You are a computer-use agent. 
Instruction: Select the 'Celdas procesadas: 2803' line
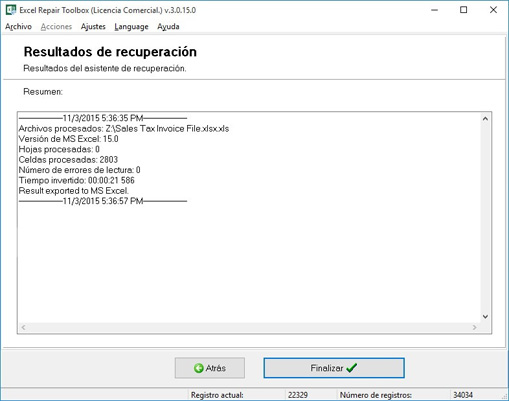pyautogui.click(x=68, y=160)
